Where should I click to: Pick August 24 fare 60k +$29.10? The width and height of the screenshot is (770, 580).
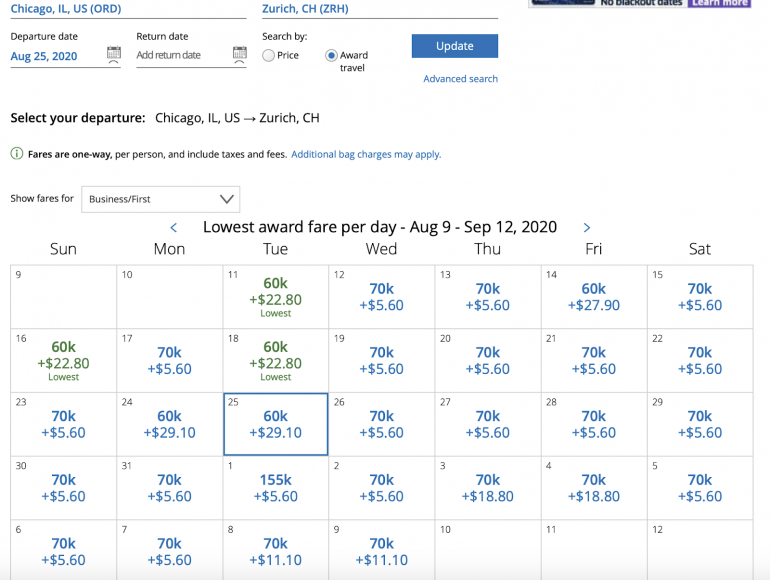tap(170, 424)
